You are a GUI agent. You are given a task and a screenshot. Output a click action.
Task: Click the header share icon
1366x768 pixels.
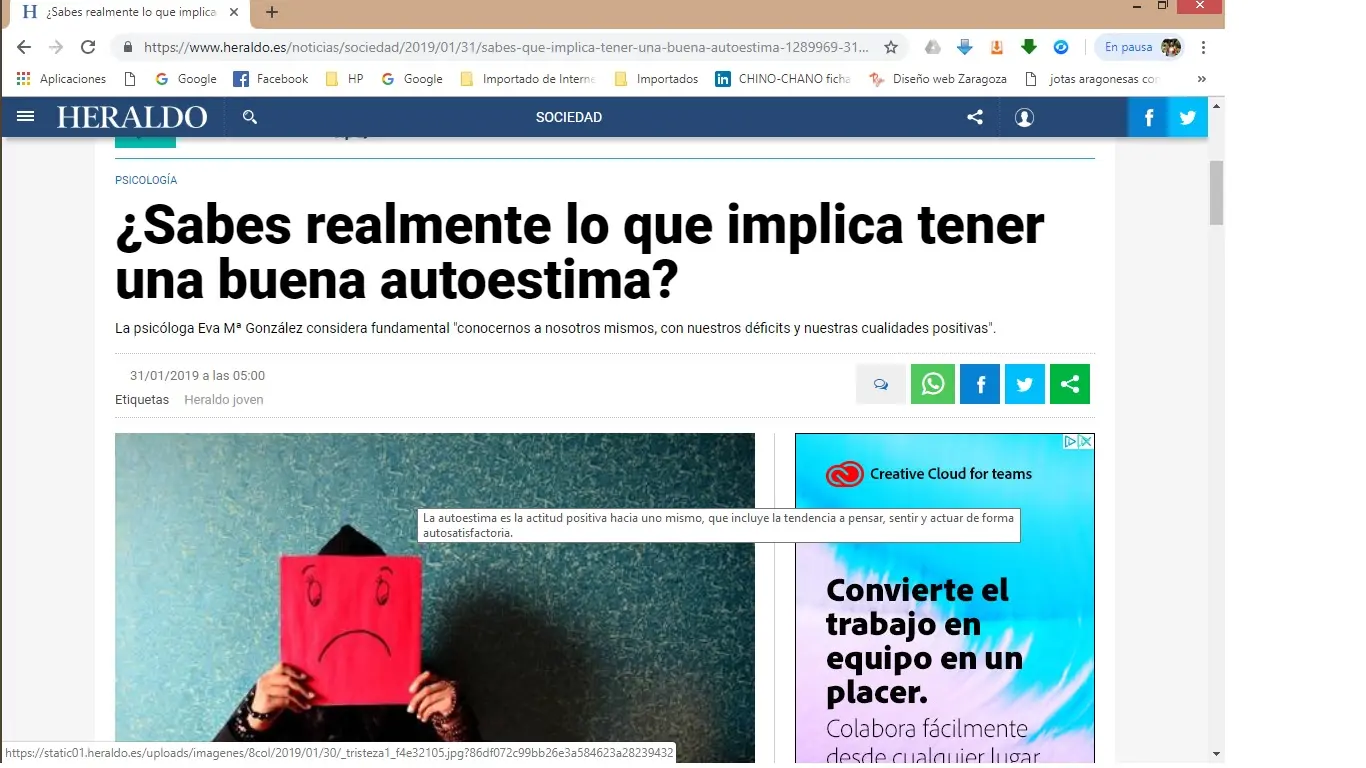pos(975,117)
